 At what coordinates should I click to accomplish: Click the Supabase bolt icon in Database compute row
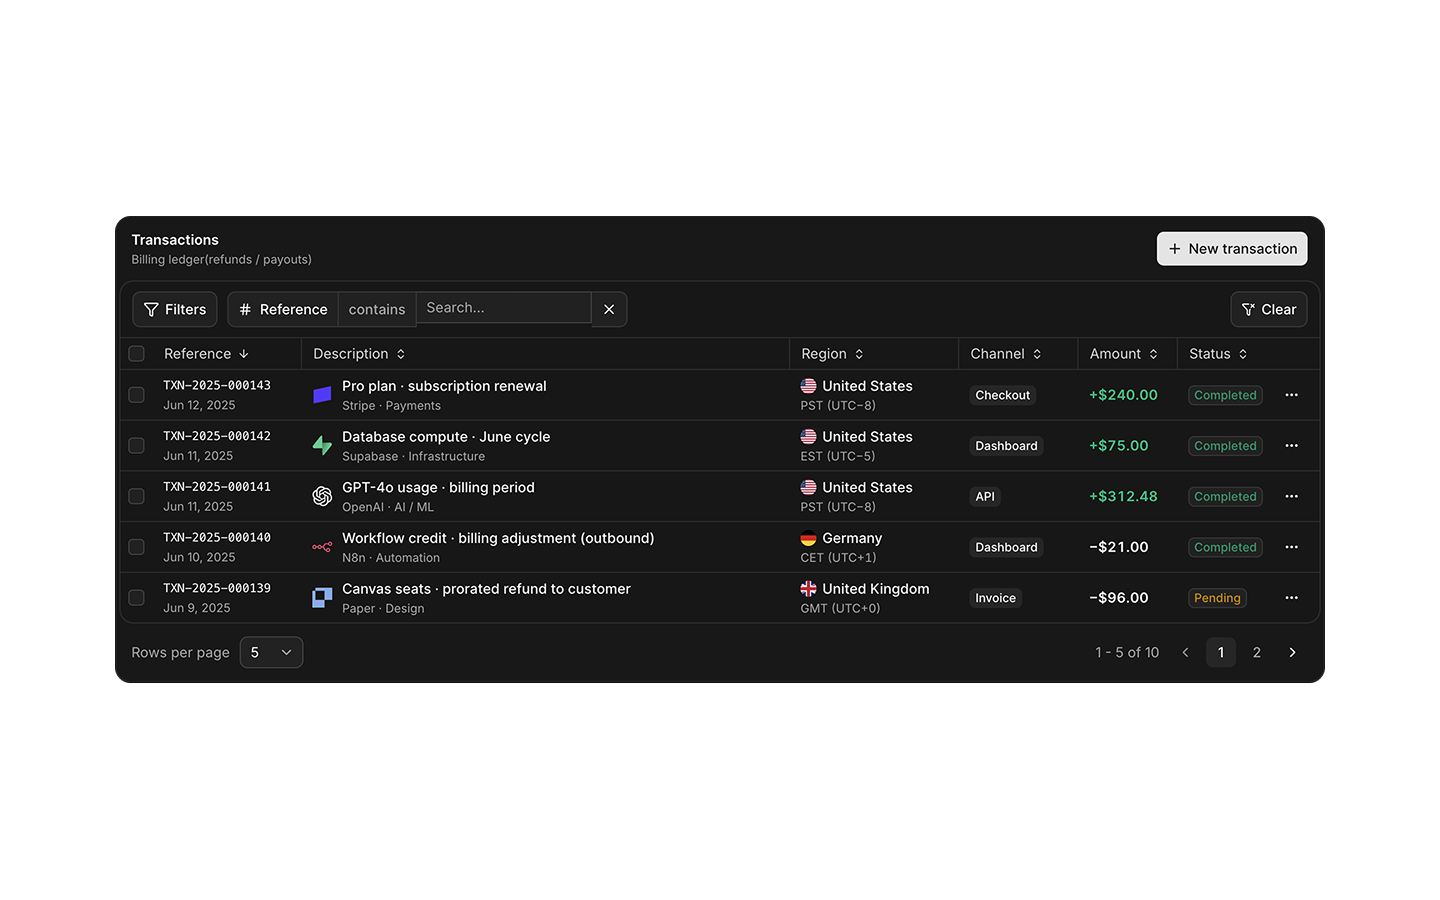(x=322, y=446)
